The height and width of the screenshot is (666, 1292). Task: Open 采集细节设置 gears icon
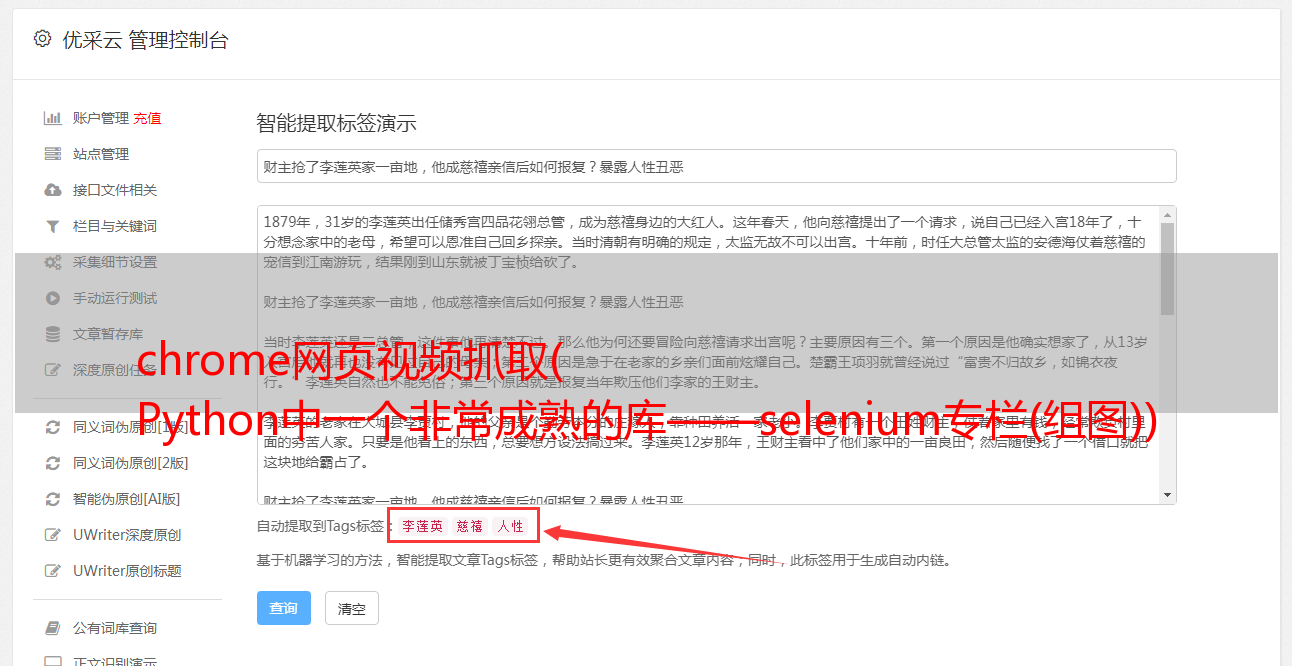click(52, 262)
